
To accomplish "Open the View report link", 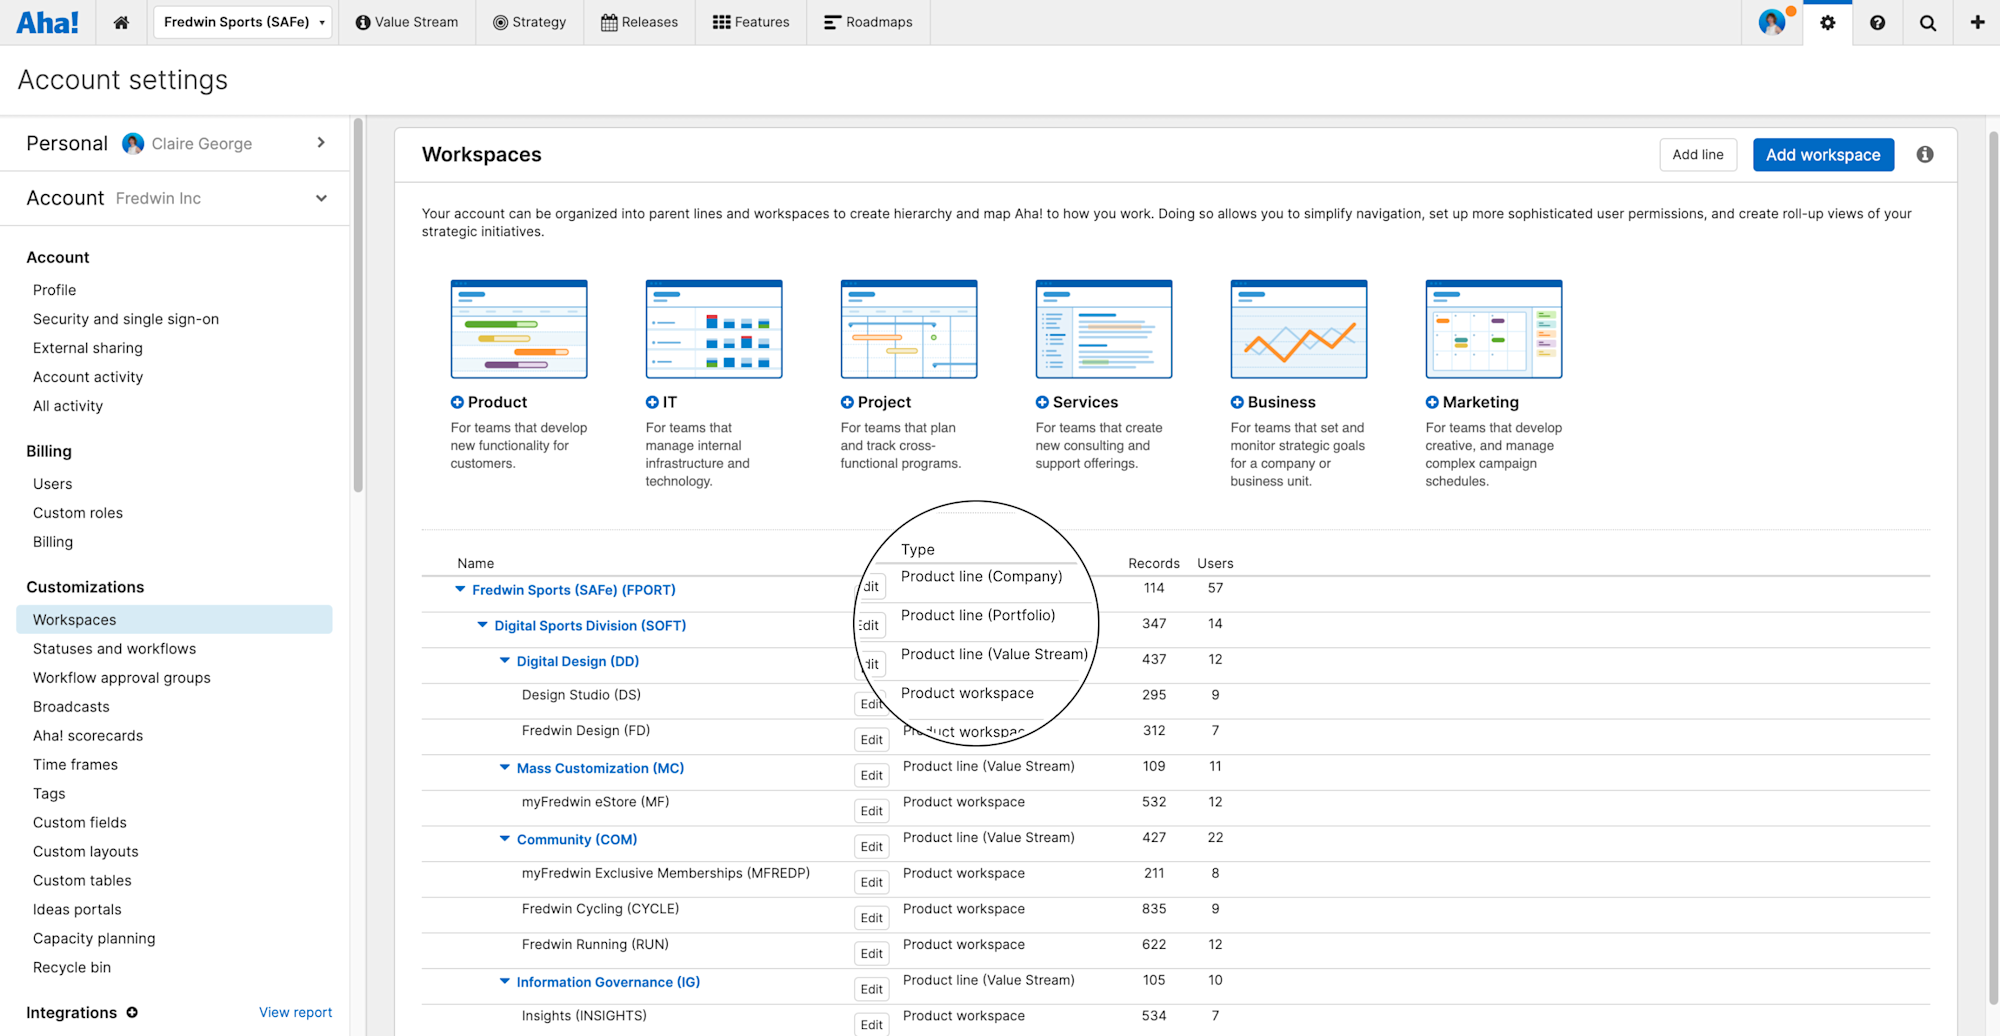I will point(295,1012).
